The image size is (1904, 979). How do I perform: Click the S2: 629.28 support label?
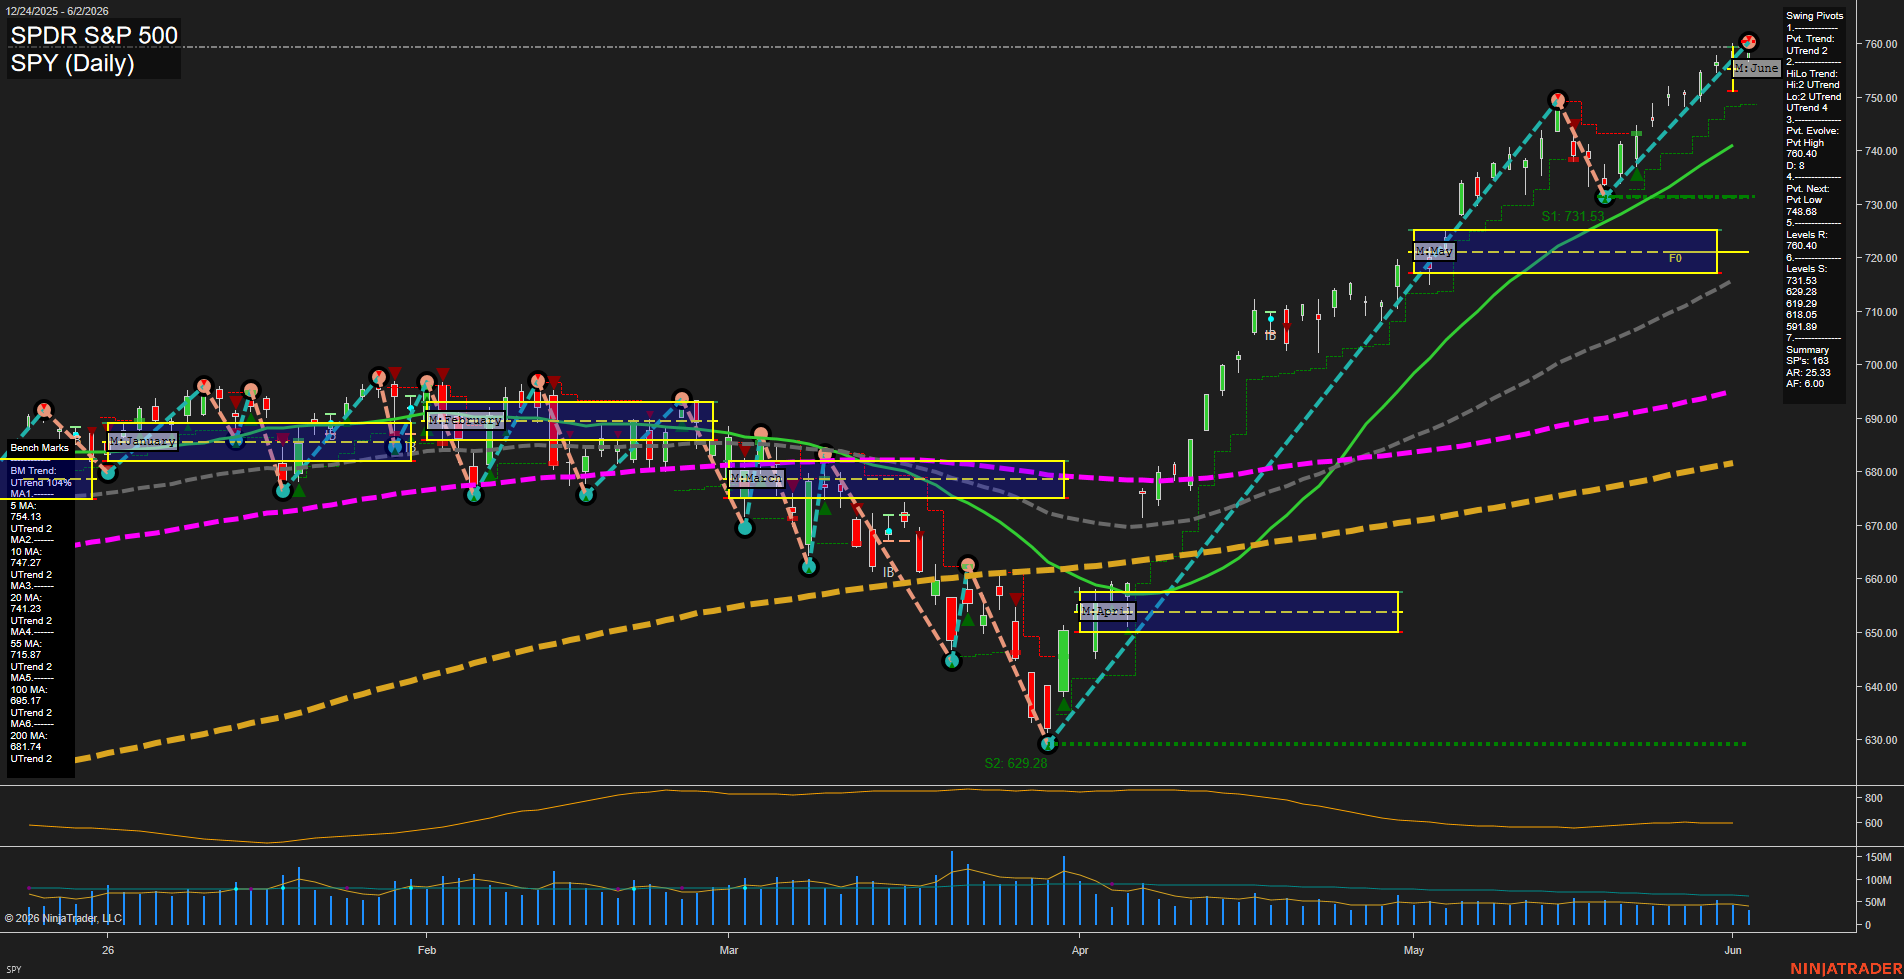tap(1016, 763)
